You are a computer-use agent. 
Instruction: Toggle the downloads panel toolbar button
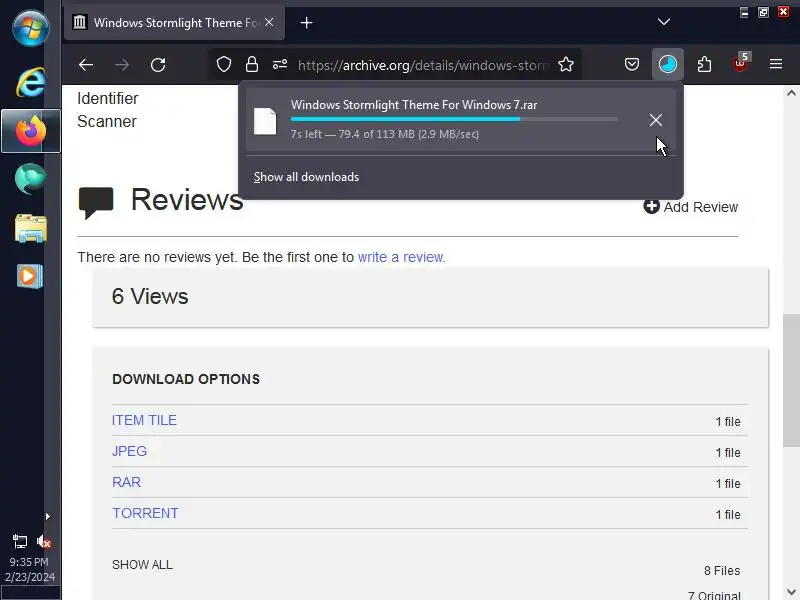pyautogui.click(x=667, y=64)
